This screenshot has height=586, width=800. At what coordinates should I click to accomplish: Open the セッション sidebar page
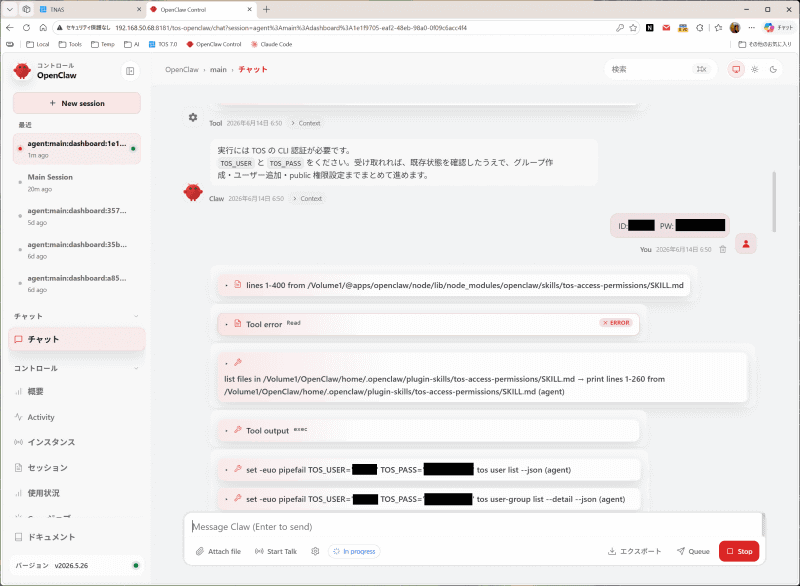tap(77, 468)
